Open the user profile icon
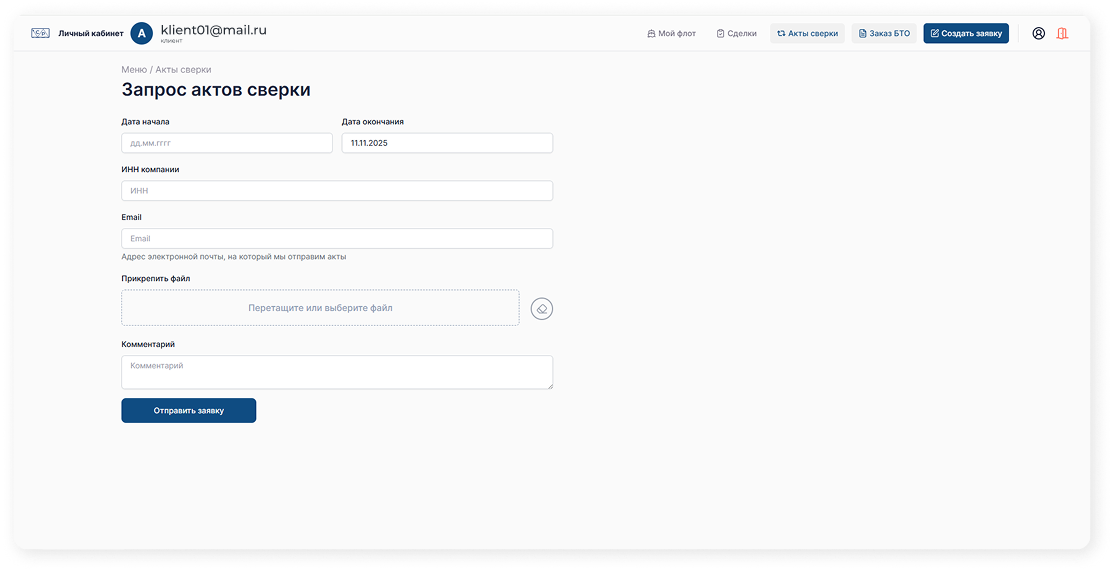 (x=1038, y=33)
